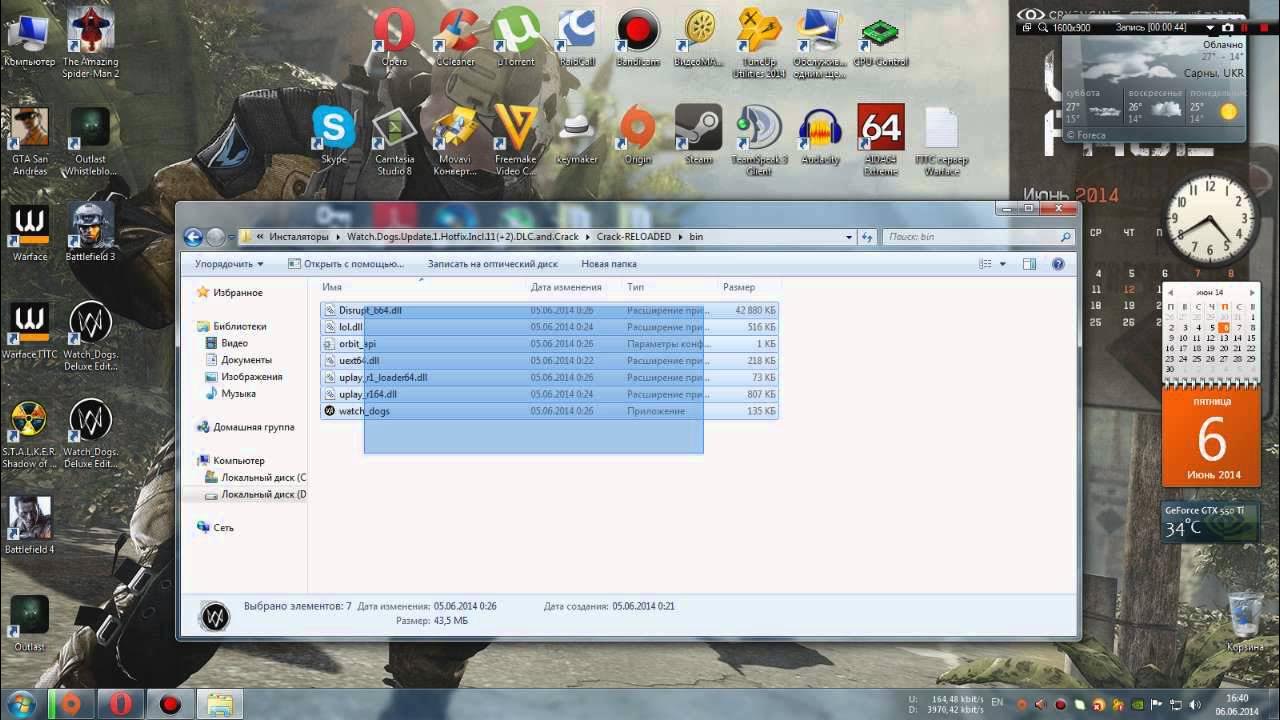The image size is (1280, 720).
Task: Switch to Explorer window on taskbar
Action: point(219,704)
